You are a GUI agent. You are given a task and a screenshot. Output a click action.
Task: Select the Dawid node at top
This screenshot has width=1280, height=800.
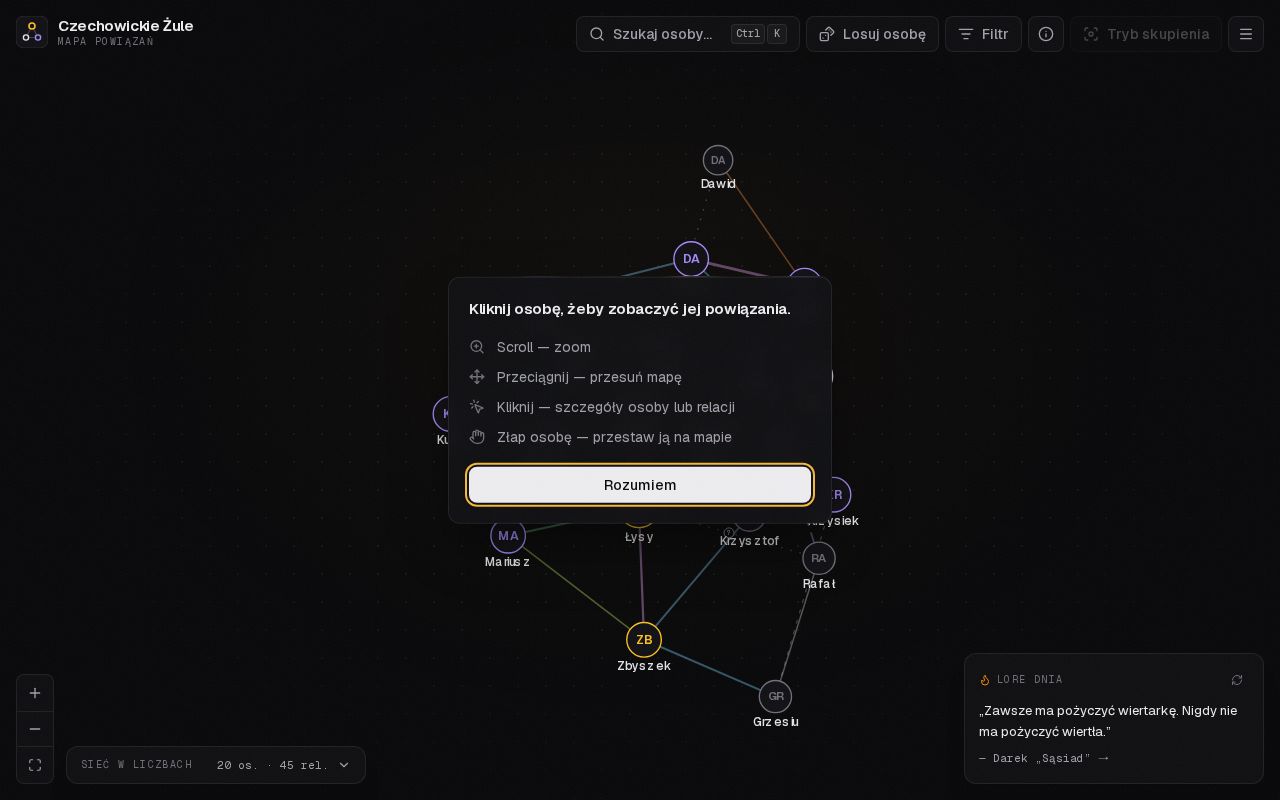click(718, 160)
